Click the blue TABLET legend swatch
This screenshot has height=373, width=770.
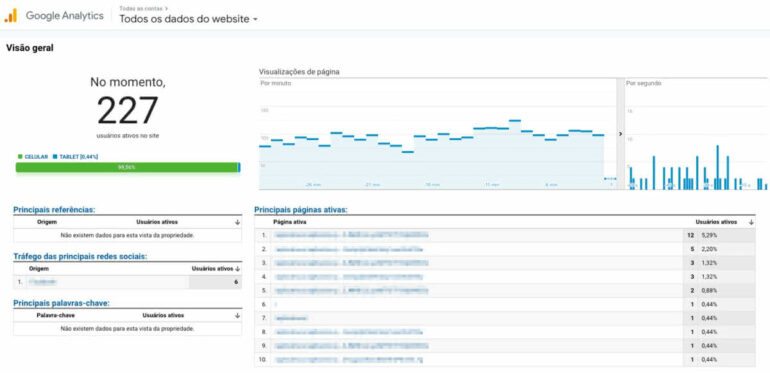coord(55,157)
